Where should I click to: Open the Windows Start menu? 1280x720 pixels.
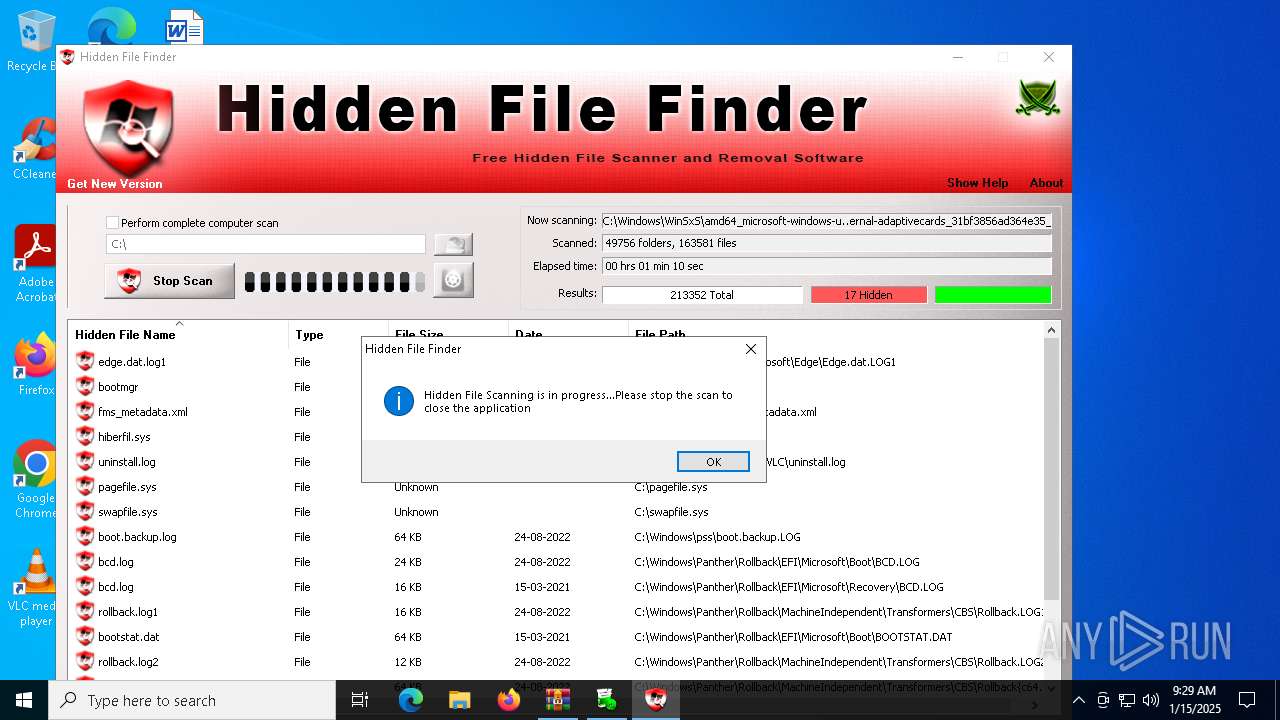point(24,700)
